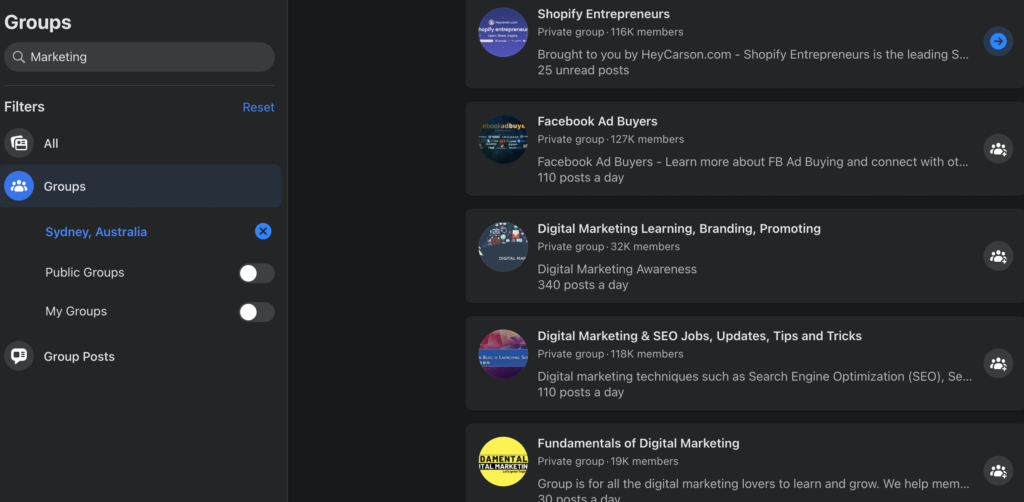The image size is (1024, 502).
Task: Join Facebook Ad Buyers group icon
Action: pyautogui.click(x=998, y=149)
